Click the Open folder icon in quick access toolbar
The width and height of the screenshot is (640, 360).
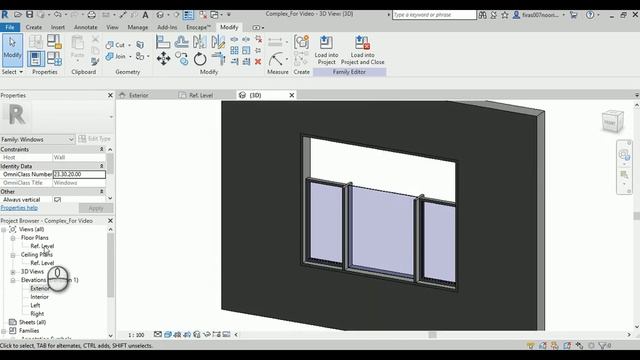point(18,15)
